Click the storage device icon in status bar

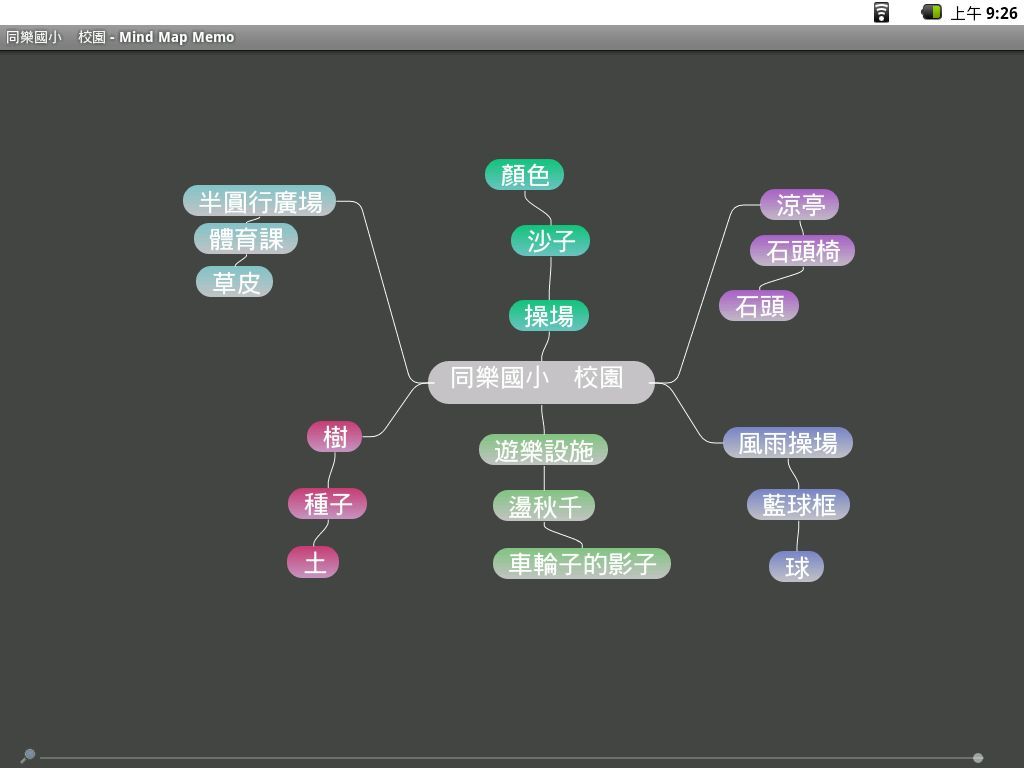point(881,12)
